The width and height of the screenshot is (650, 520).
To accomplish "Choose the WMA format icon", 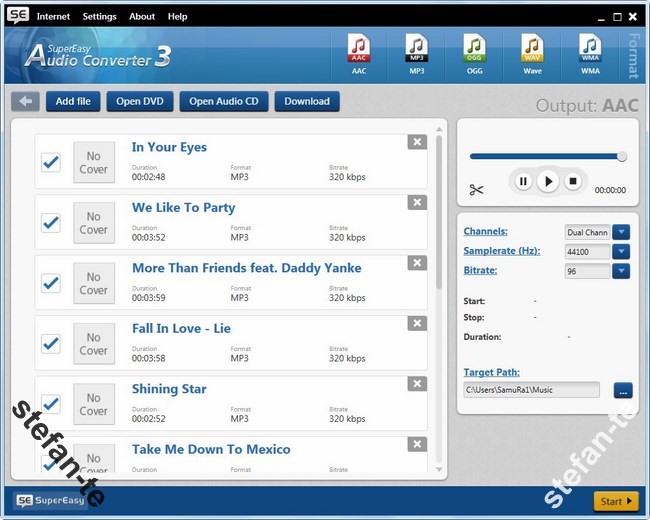I will point(590,52).
